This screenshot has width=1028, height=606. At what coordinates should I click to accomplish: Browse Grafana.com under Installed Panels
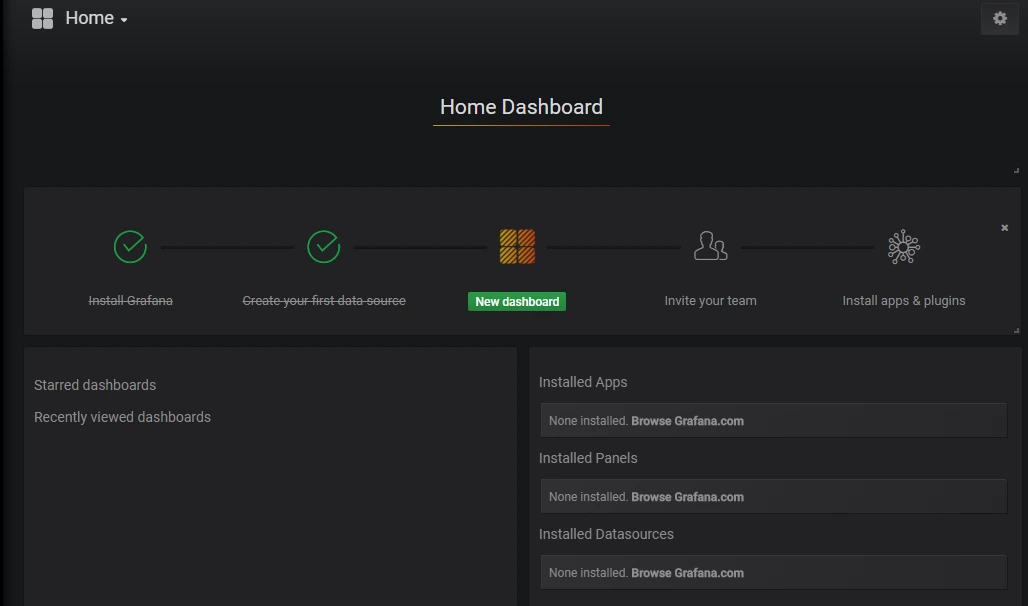point(687,497)
